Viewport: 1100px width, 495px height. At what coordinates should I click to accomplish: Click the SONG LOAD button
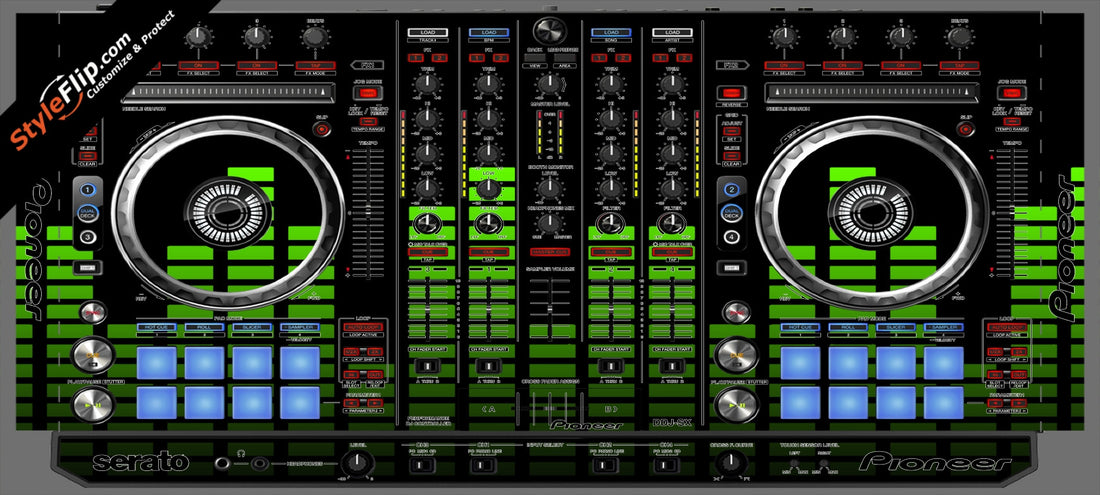(611, 33)
